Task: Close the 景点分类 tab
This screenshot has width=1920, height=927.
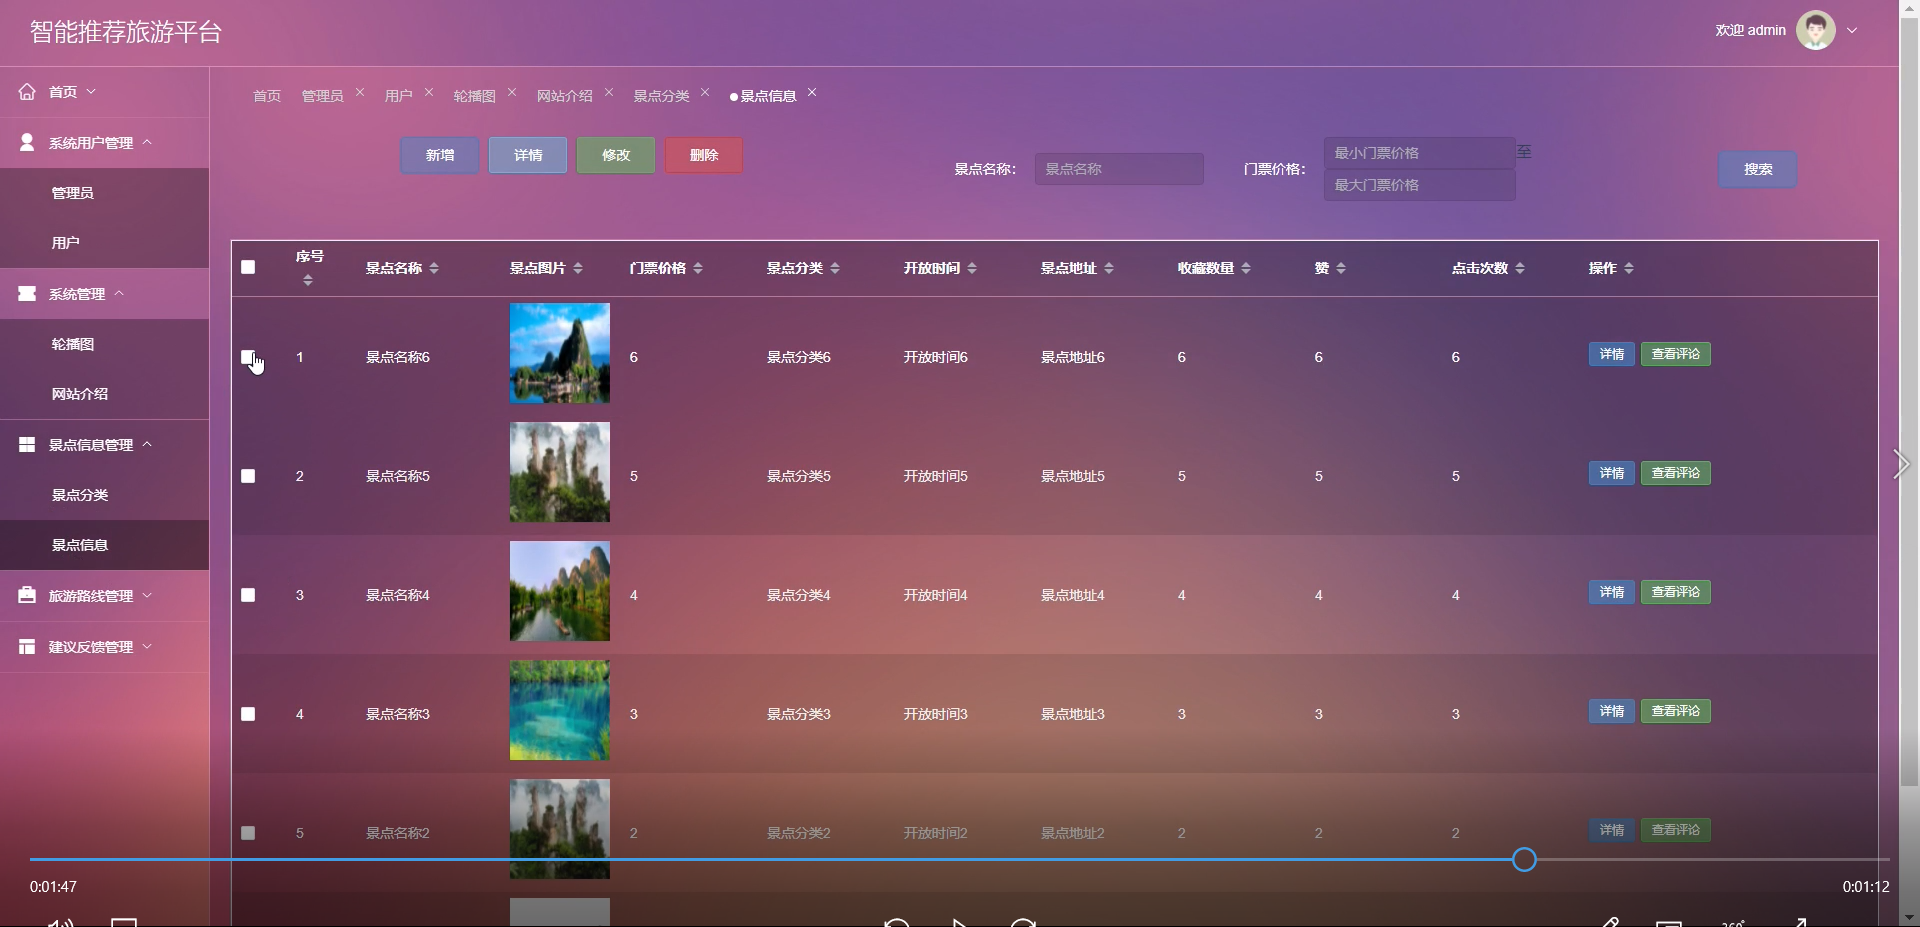Action: 705,92
